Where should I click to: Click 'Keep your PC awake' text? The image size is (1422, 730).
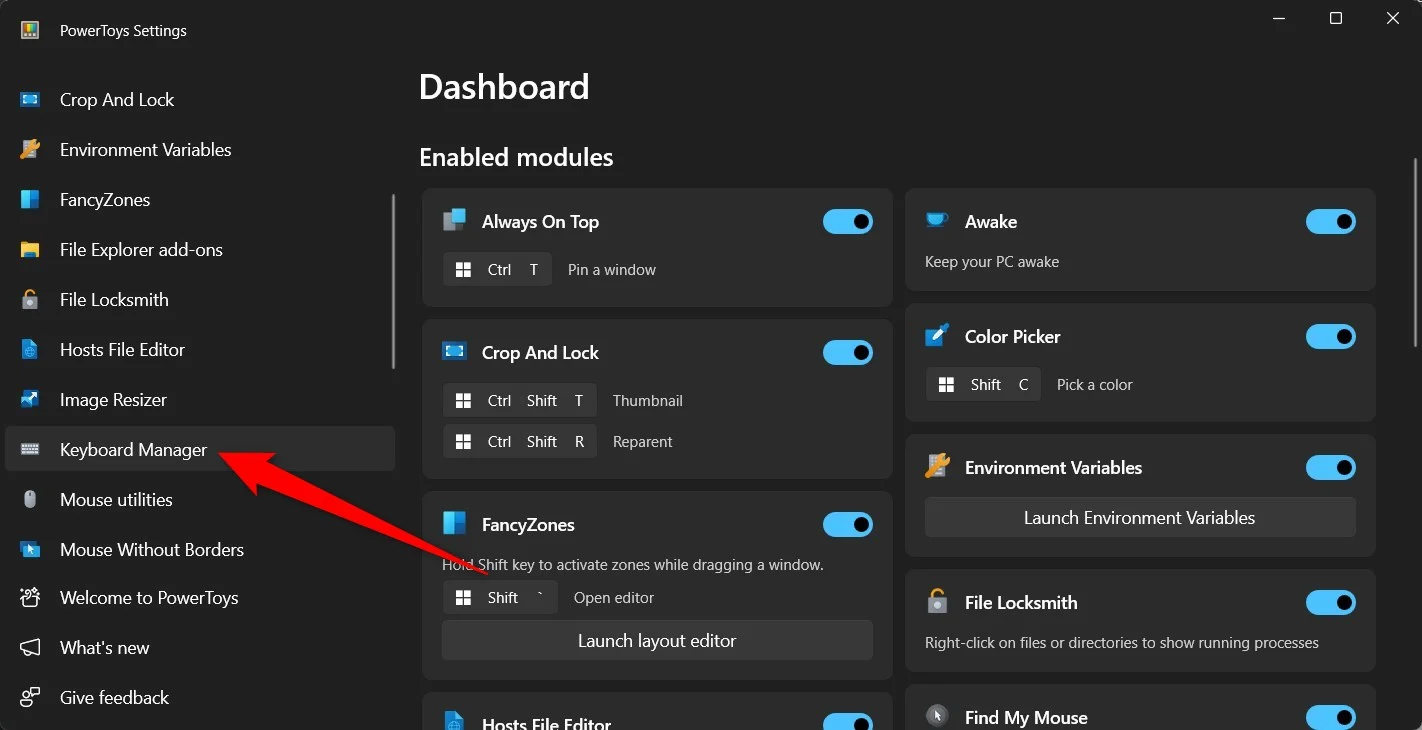coord(992,262)
